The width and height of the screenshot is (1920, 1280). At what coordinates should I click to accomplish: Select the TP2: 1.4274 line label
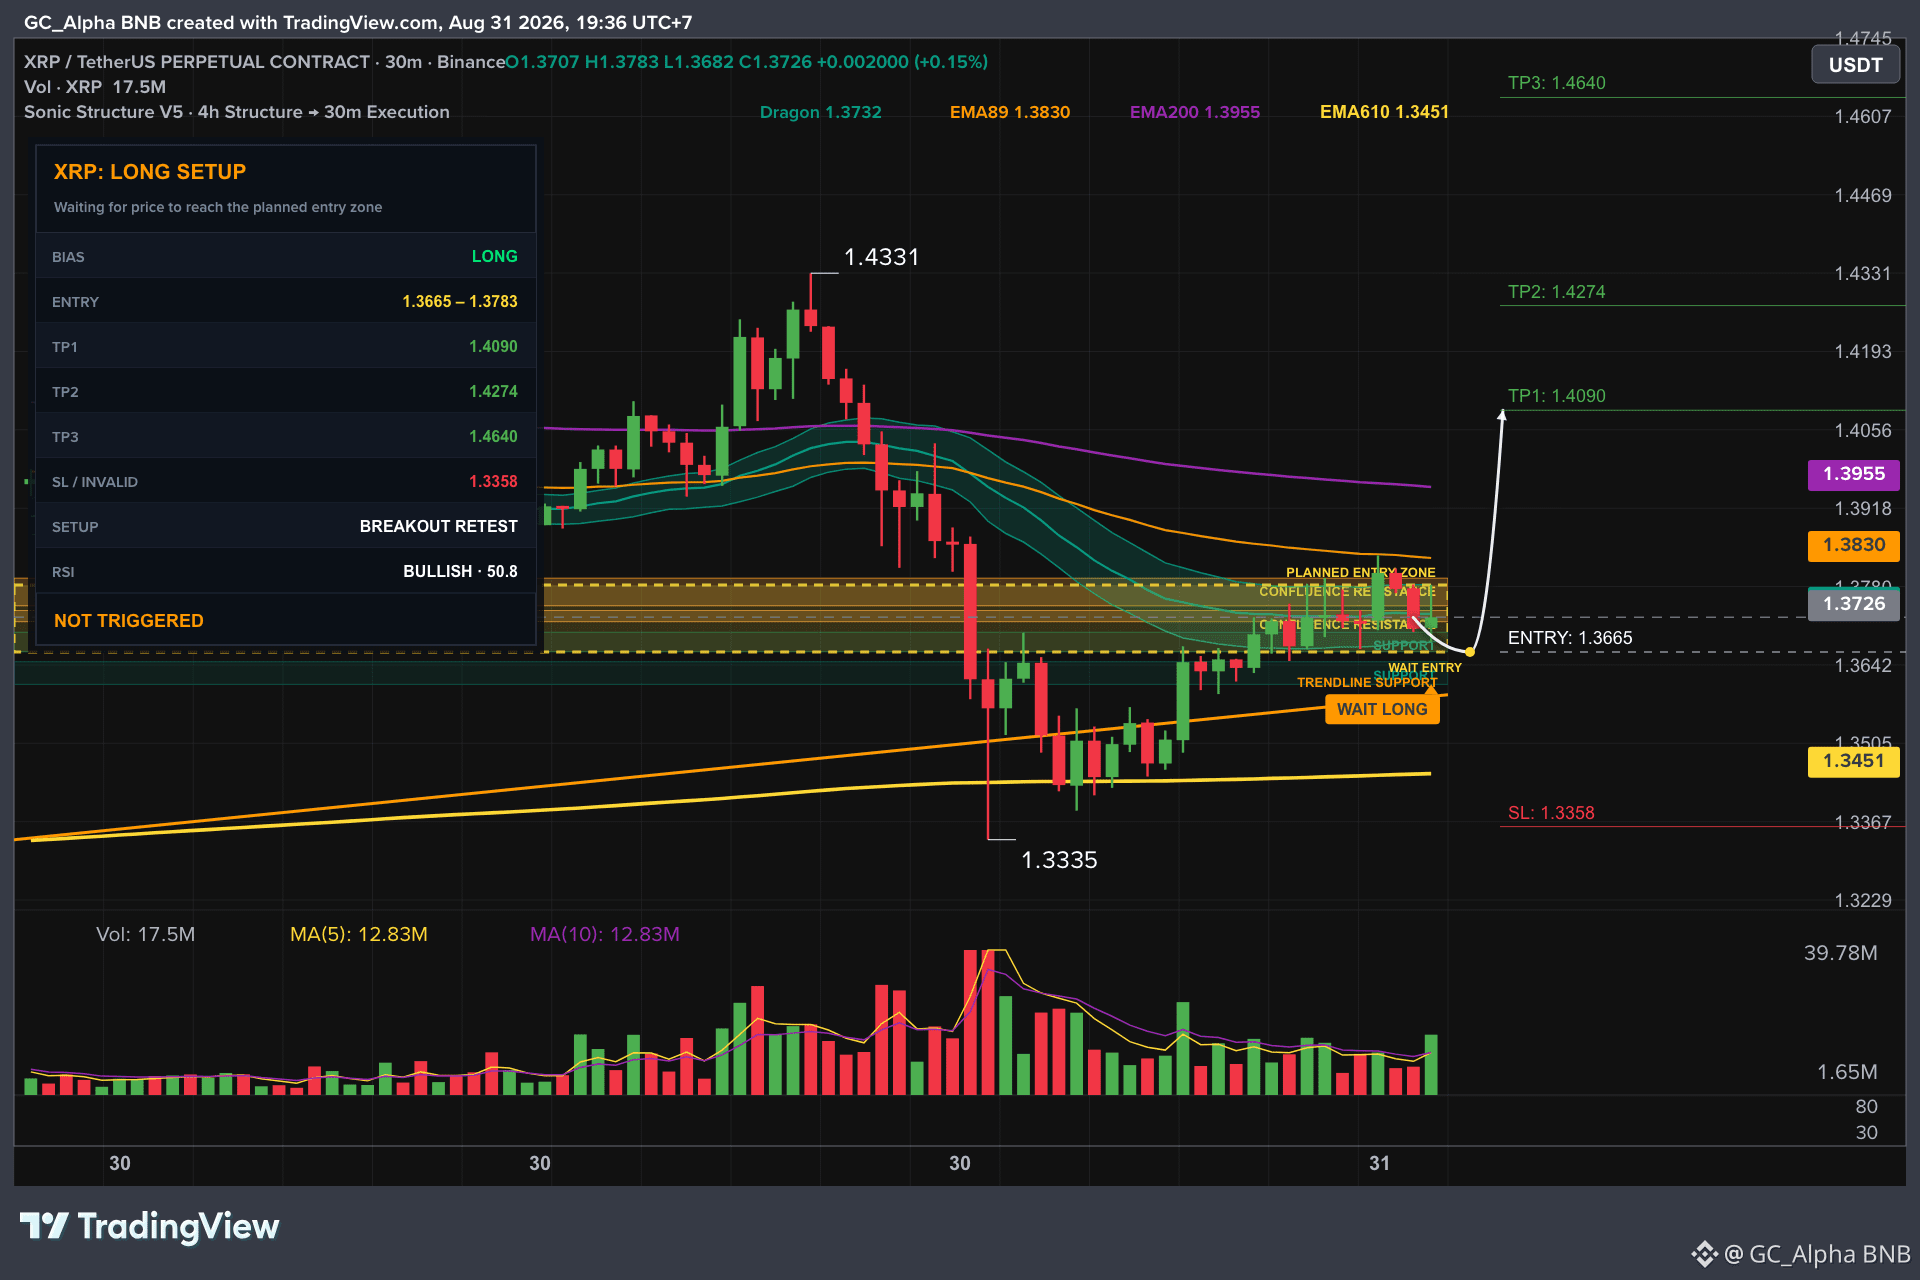[x=1556, y=292]
